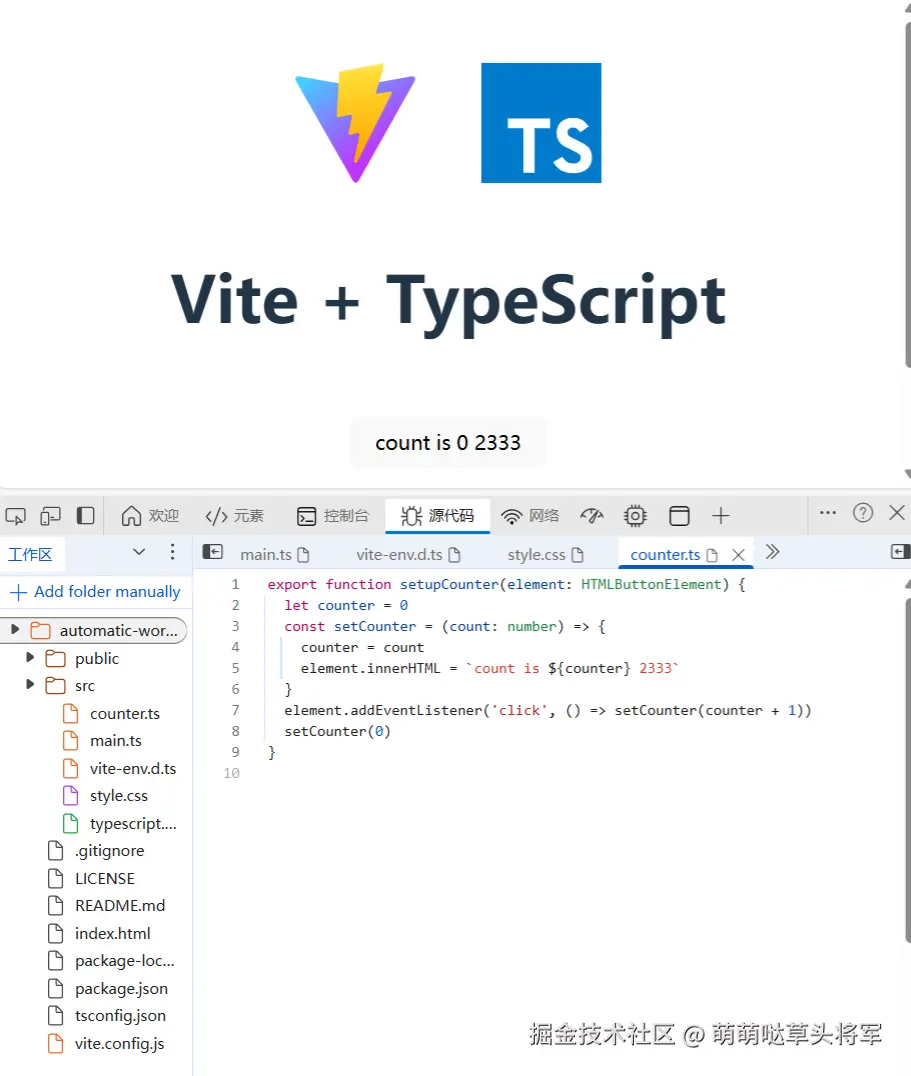
Task: Activate the inspect element picker icon
Action: 16,515
